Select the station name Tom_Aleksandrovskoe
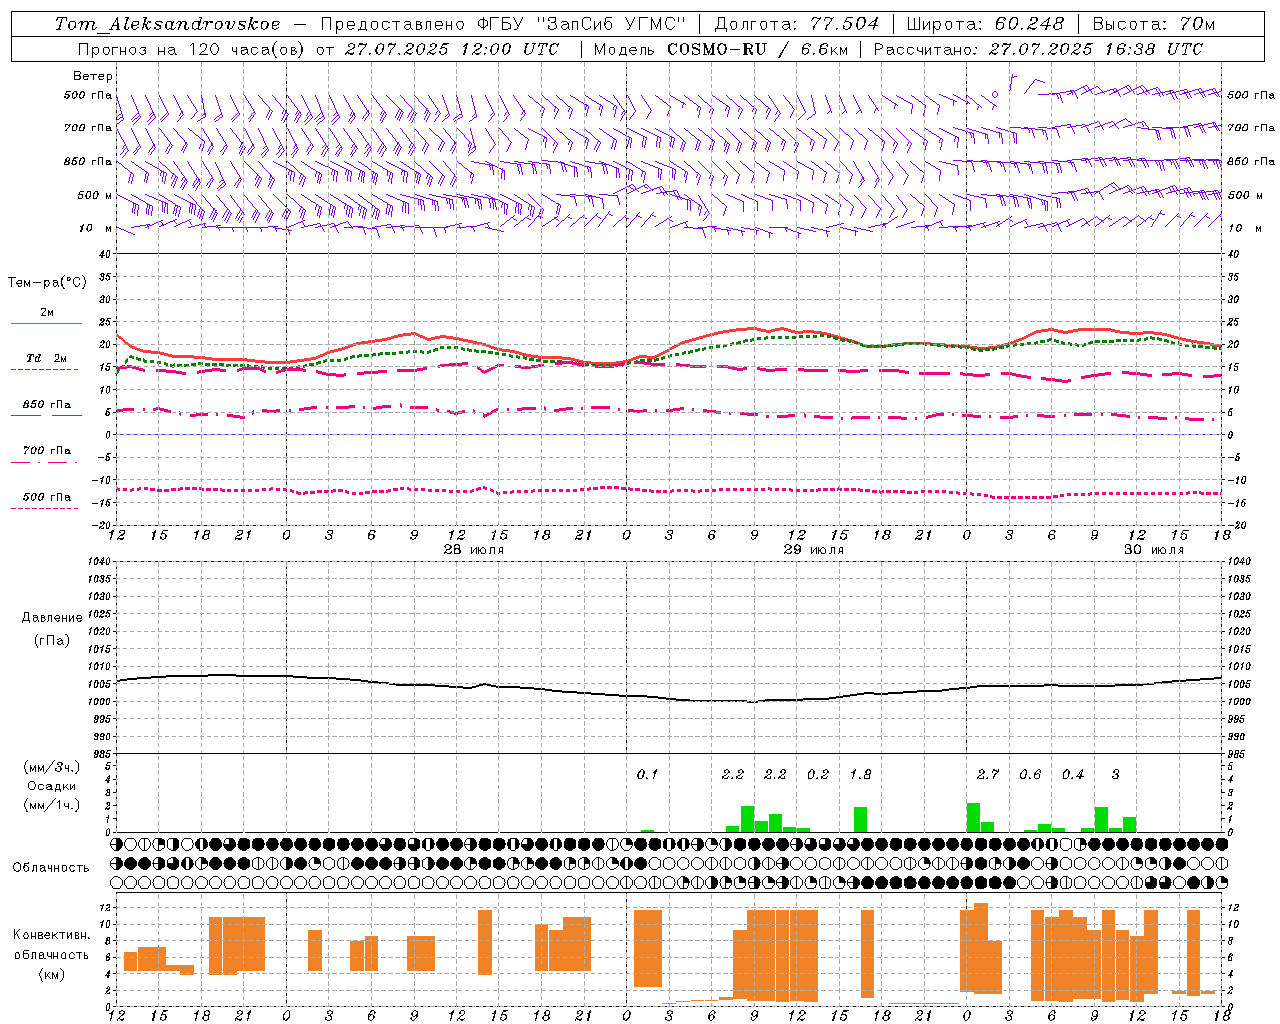 (168, 24)
